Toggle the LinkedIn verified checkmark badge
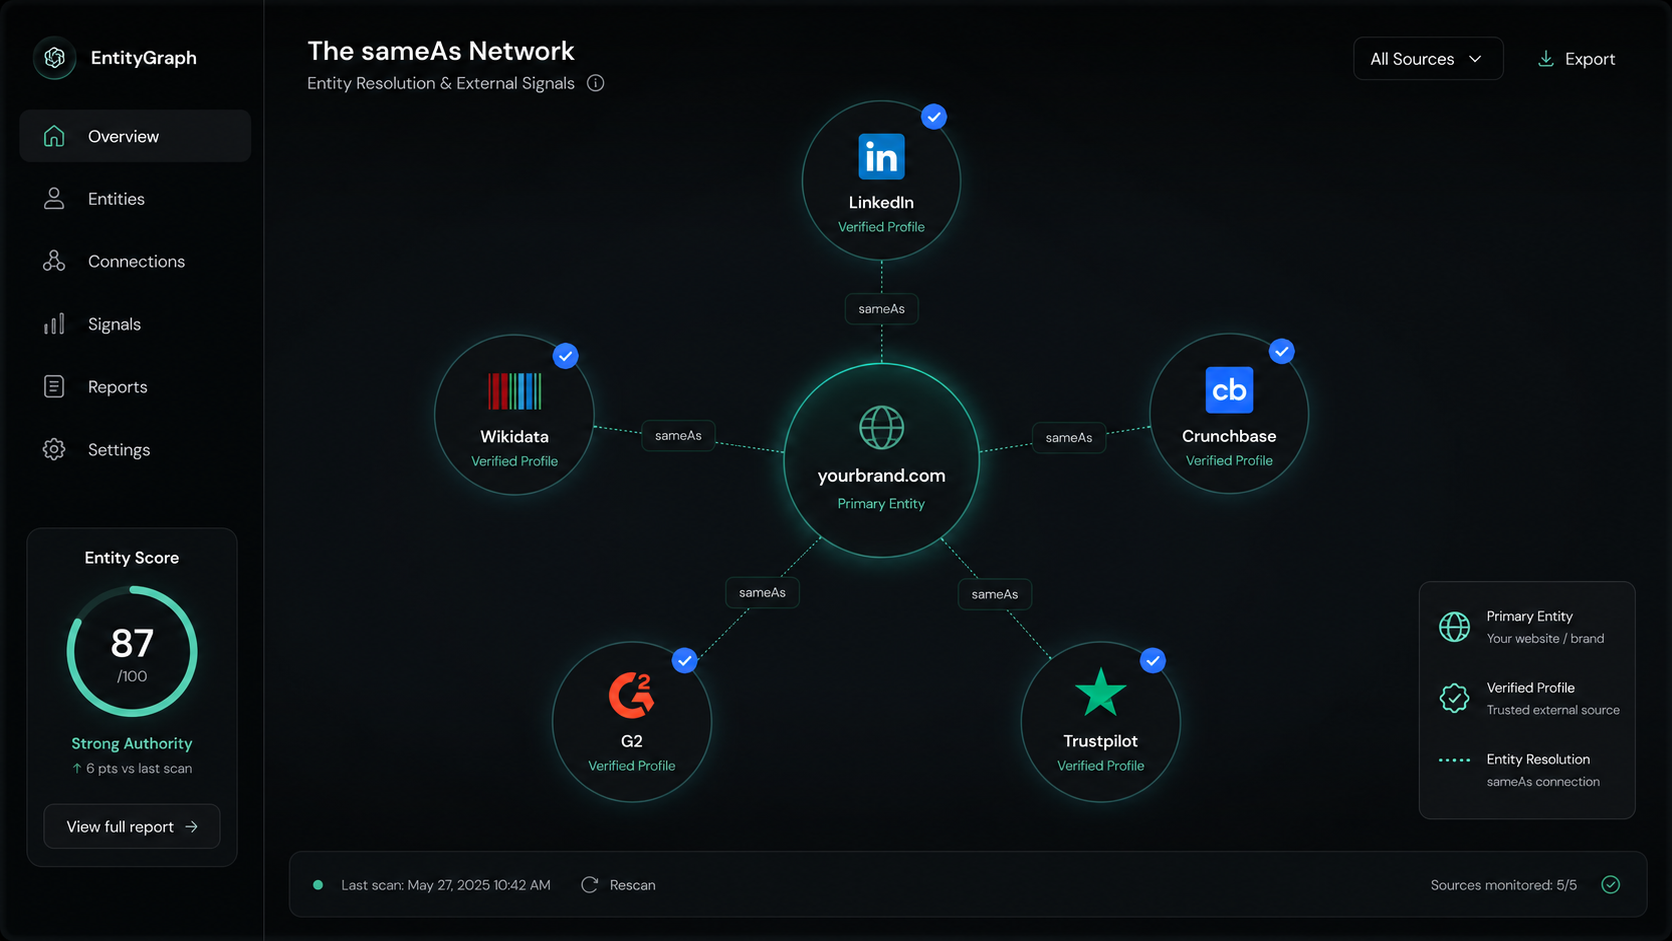1672x941 pixels. 934,117
